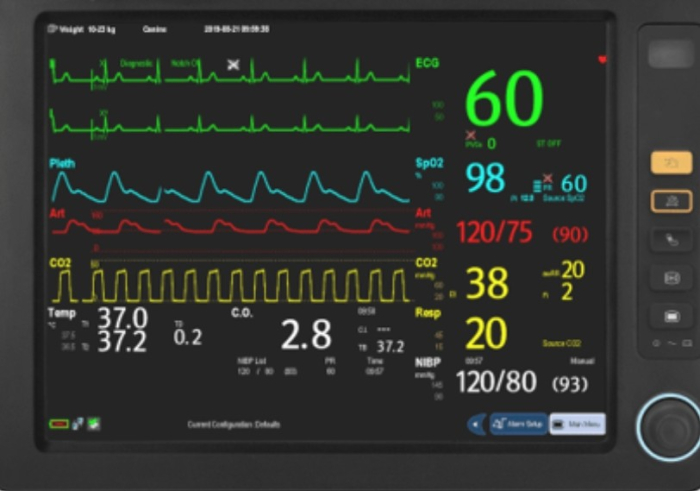700x491 pixels.
Task: Open the Main Menu
Action: [x=578, y=424]
